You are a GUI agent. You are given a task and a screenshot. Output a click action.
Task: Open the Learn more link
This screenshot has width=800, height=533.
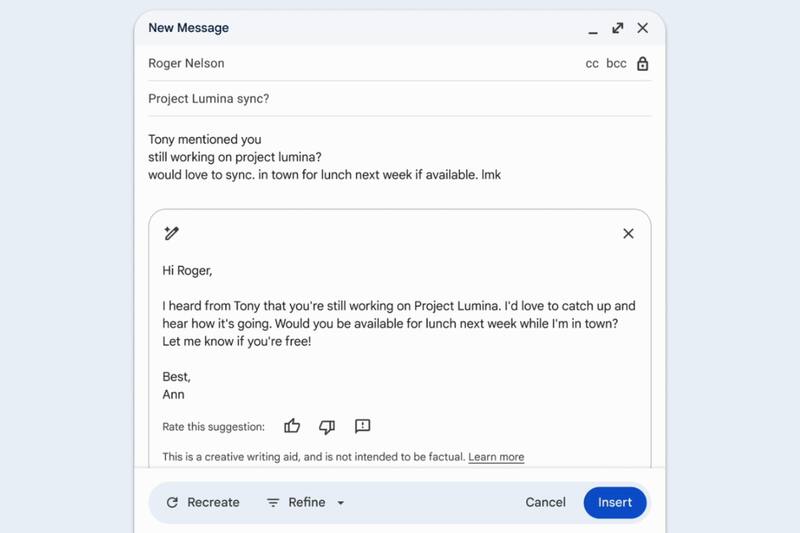pyautogui.click(x=496, y=457)
